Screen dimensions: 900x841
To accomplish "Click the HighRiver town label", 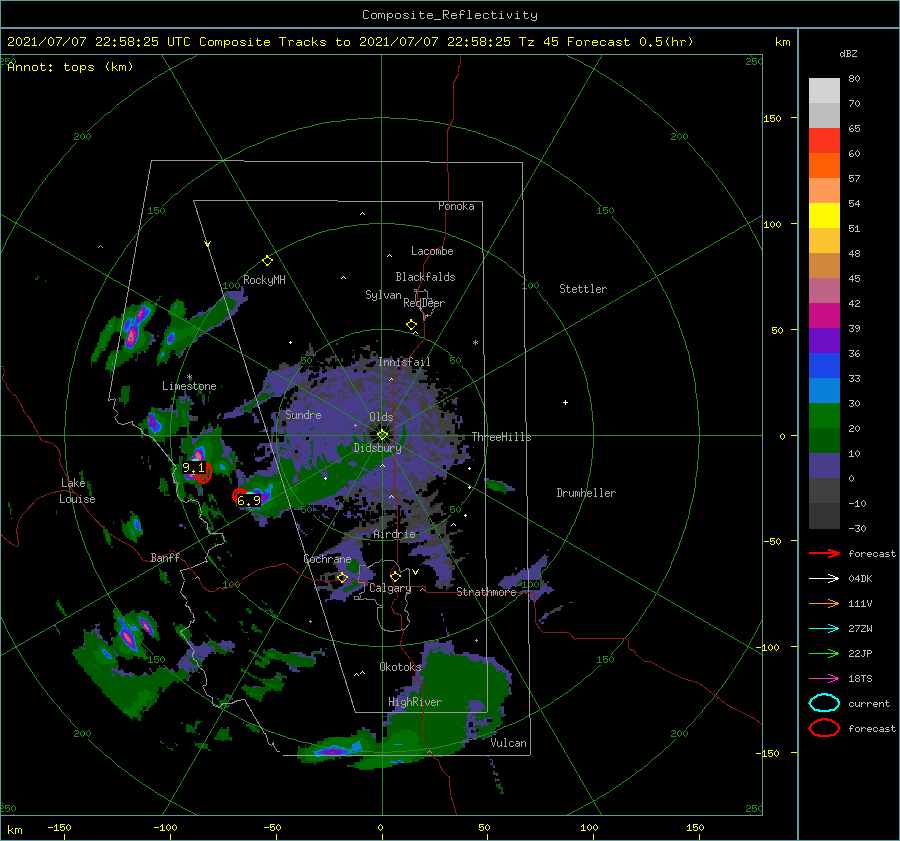I will pyautogui.click(x=415, y=702).
